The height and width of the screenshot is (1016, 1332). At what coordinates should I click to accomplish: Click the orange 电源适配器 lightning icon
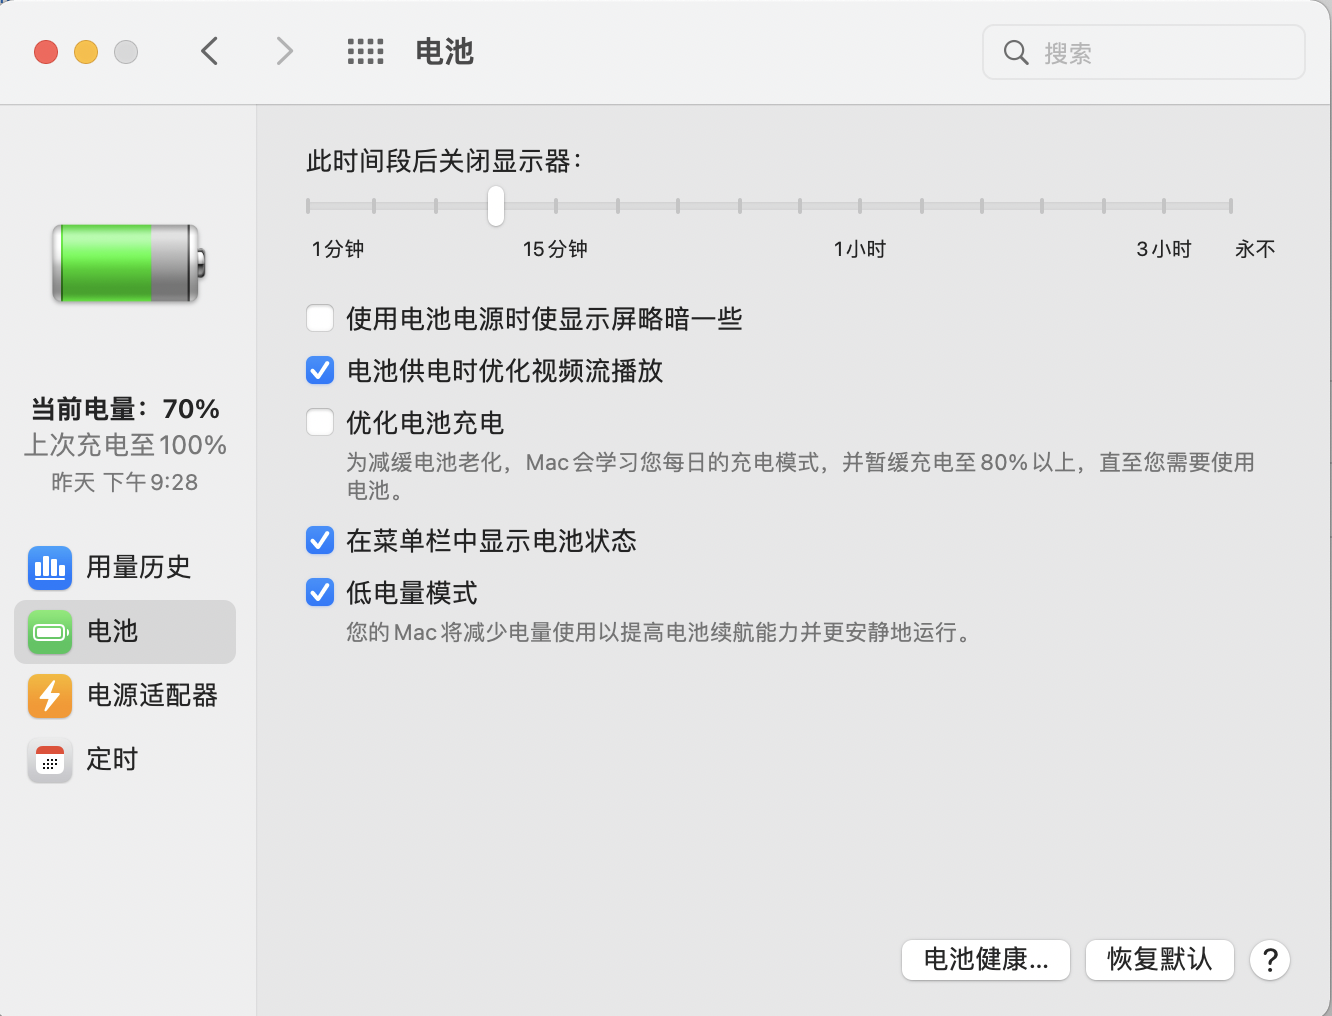tap(50, 696)
